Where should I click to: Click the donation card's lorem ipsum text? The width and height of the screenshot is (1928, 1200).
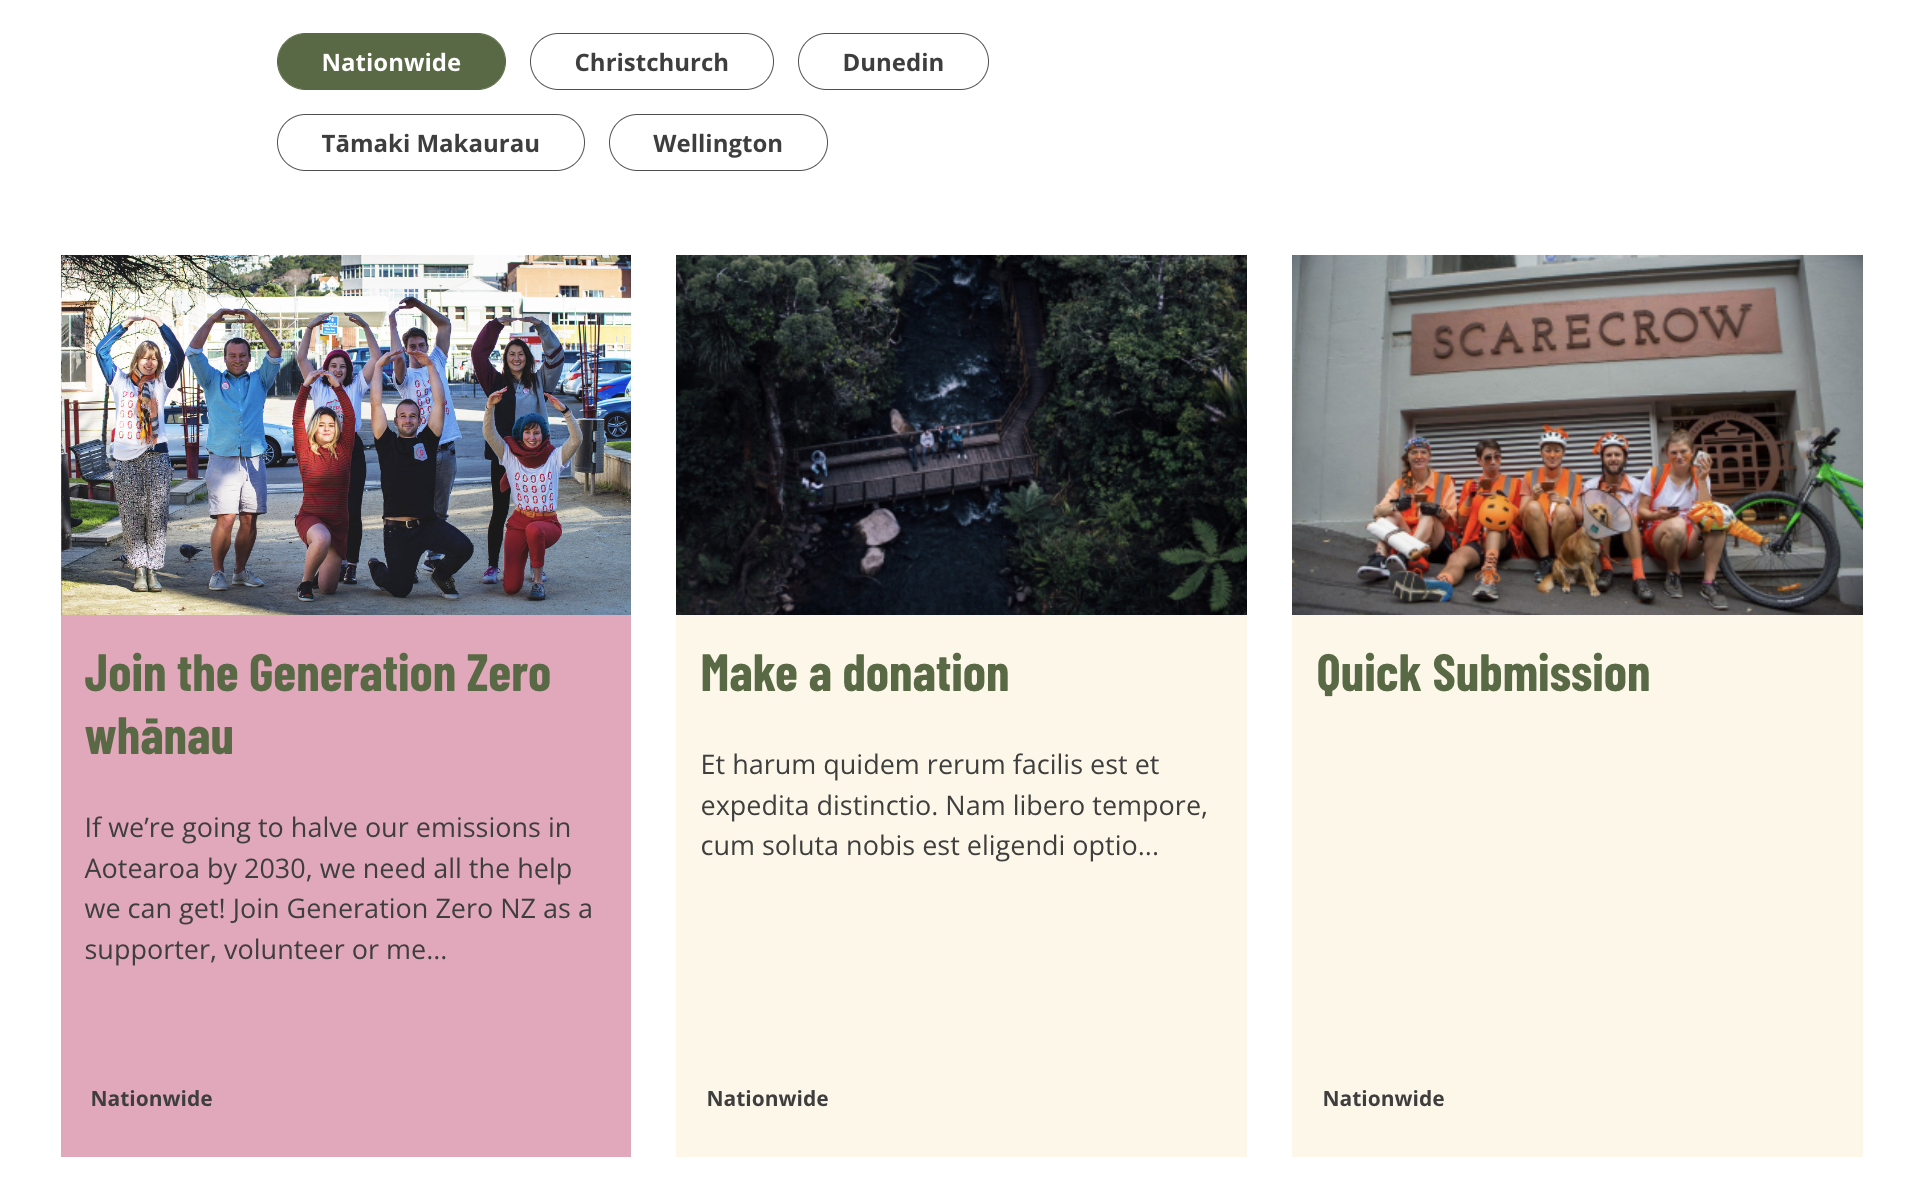click(953, 805)
